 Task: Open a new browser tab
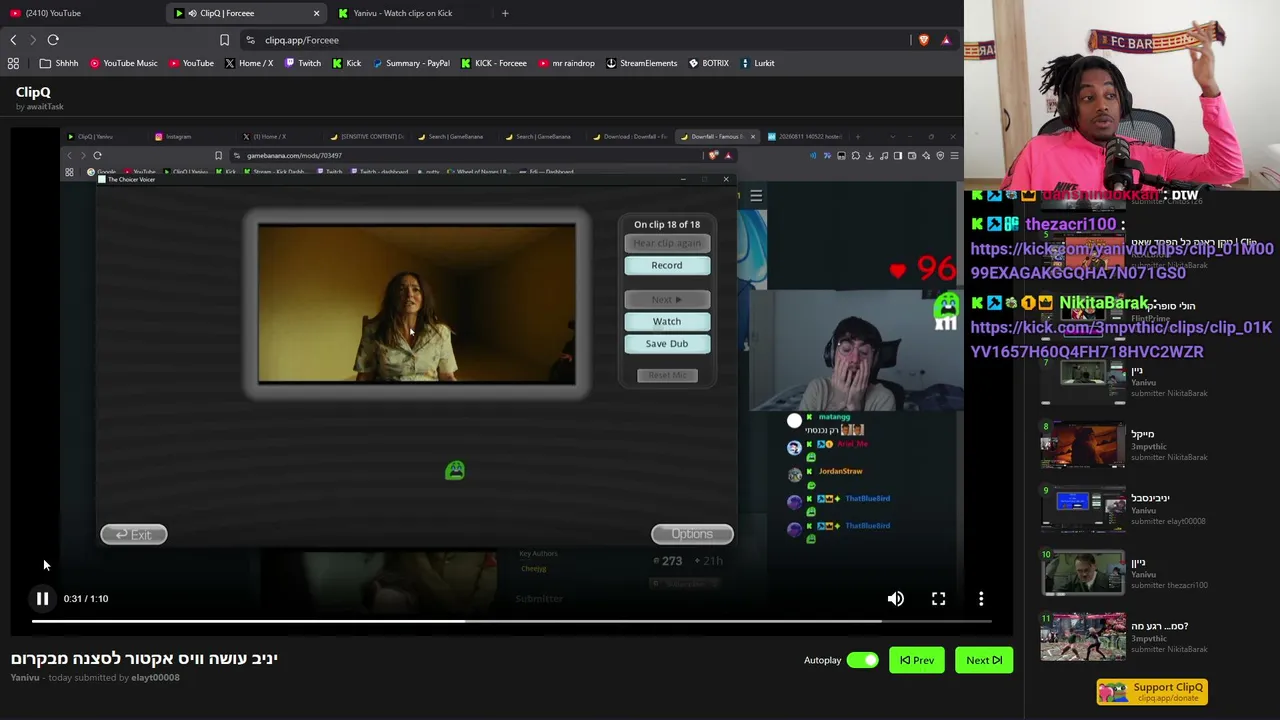point(505,13)
